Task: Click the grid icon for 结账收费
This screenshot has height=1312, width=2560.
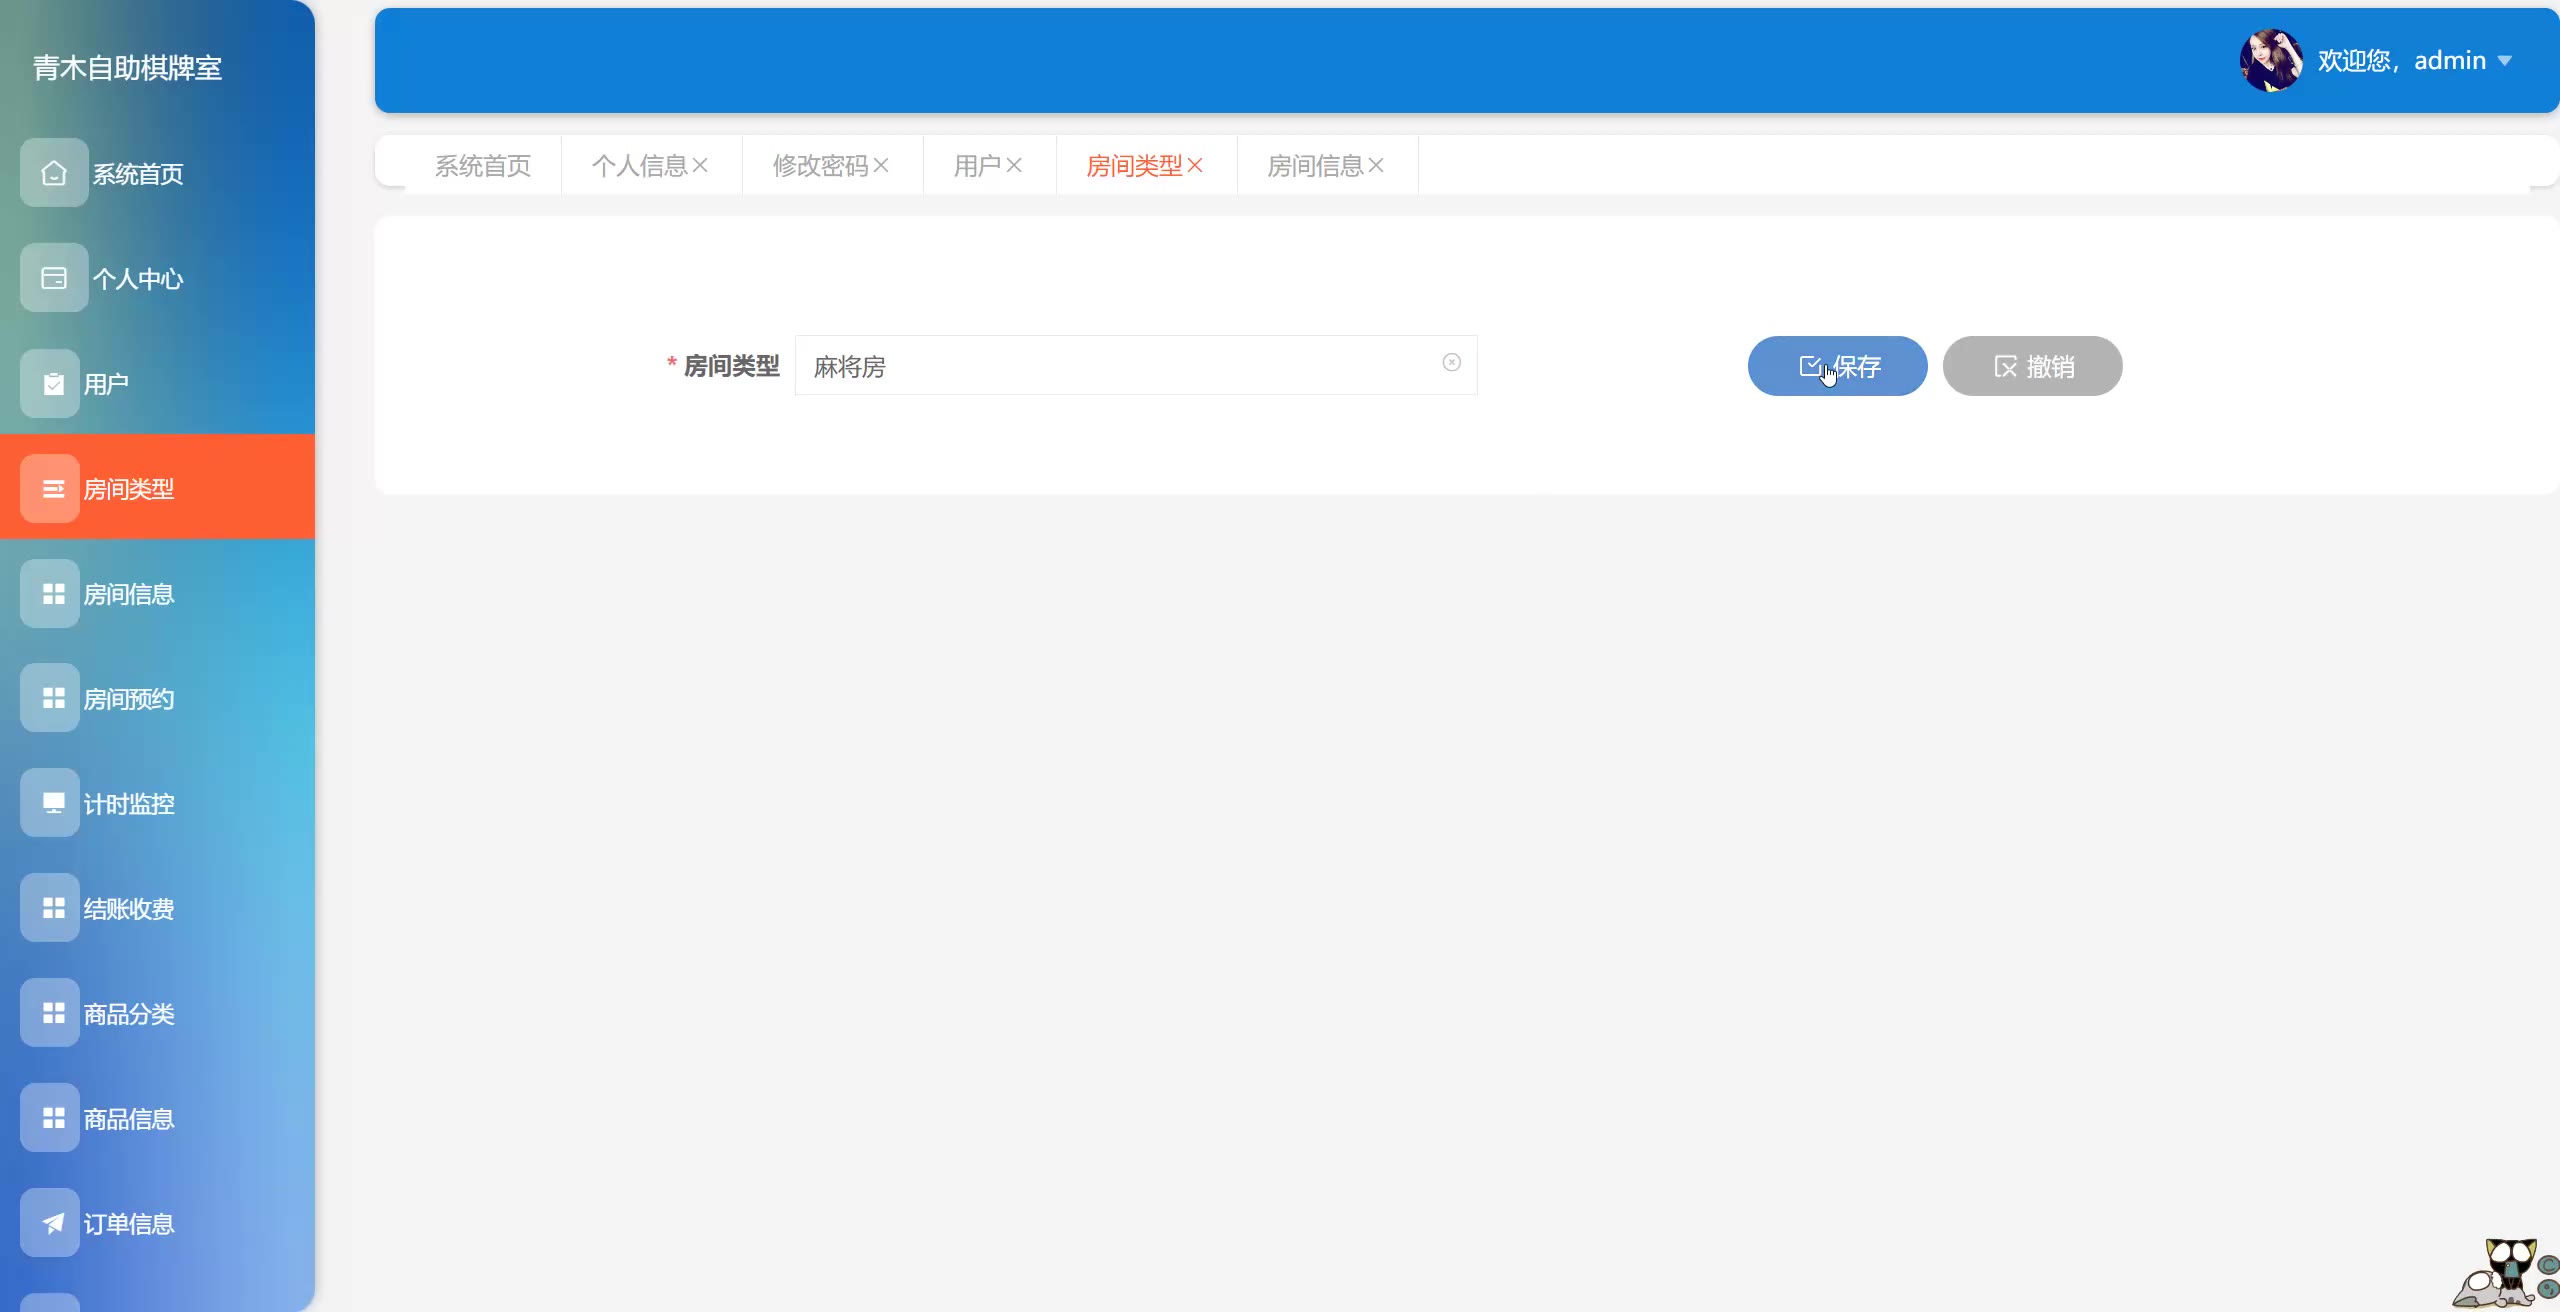Action: point(54,908)
